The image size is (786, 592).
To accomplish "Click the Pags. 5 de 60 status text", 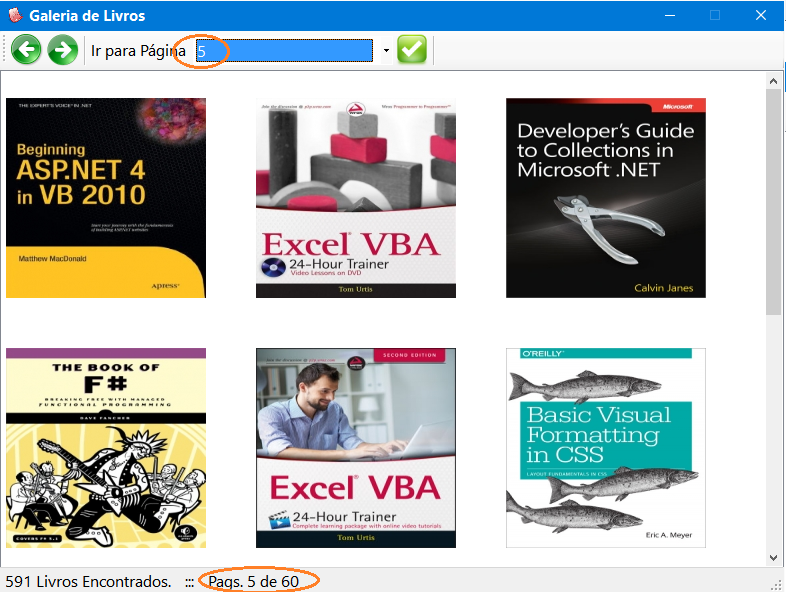I will [x=260, y=581].
